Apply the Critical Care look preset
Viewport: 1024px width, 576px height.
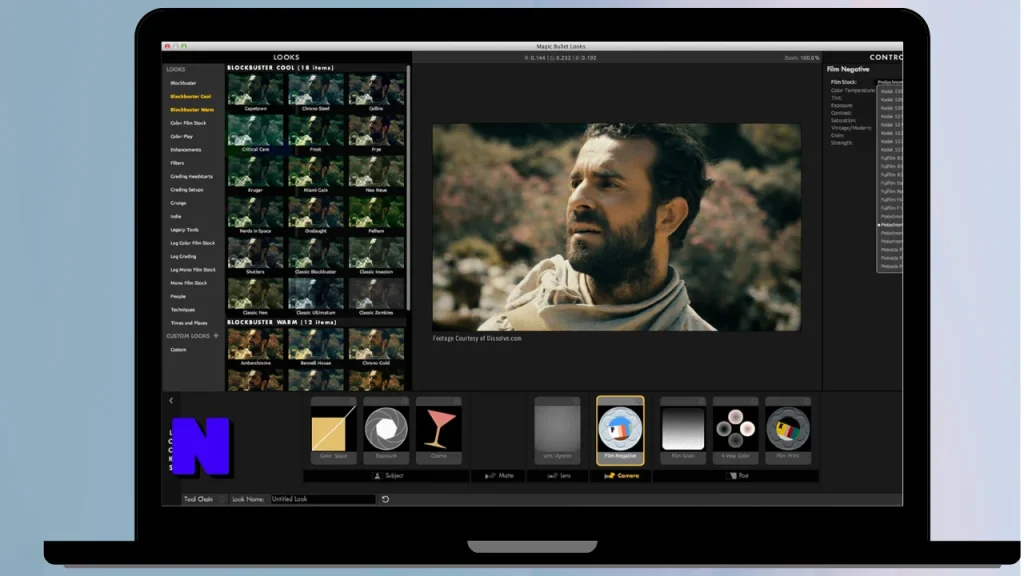(255, 133)
